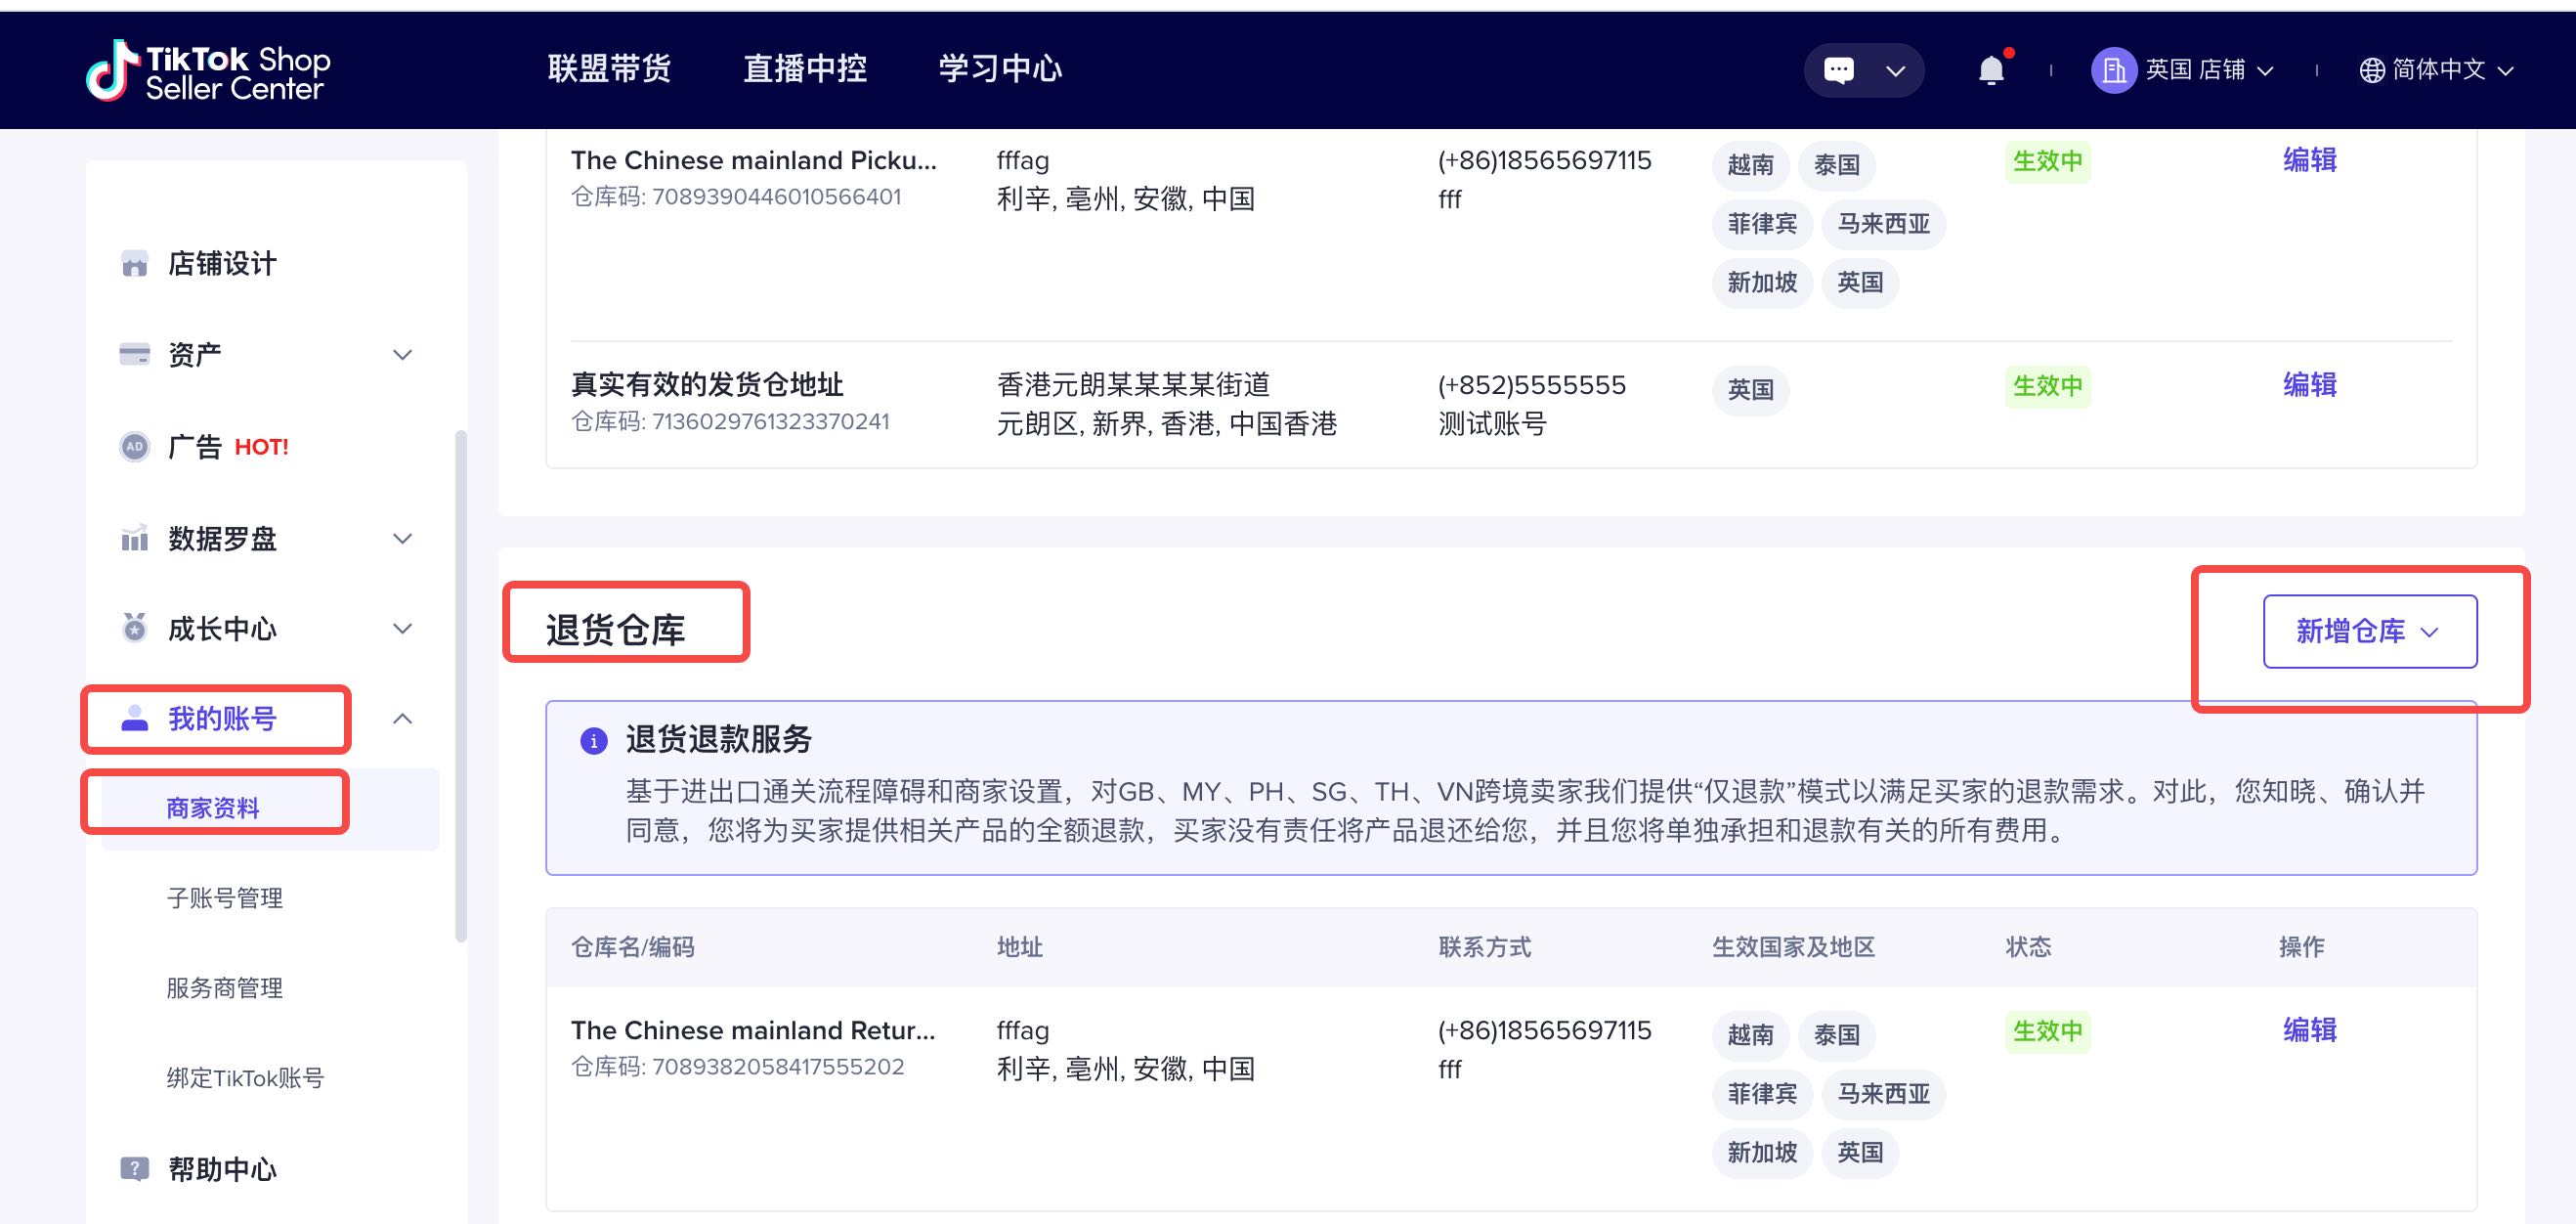
Task: Click the 马来西亚 tag in return warehouse row
Action: [1883, 1093]
